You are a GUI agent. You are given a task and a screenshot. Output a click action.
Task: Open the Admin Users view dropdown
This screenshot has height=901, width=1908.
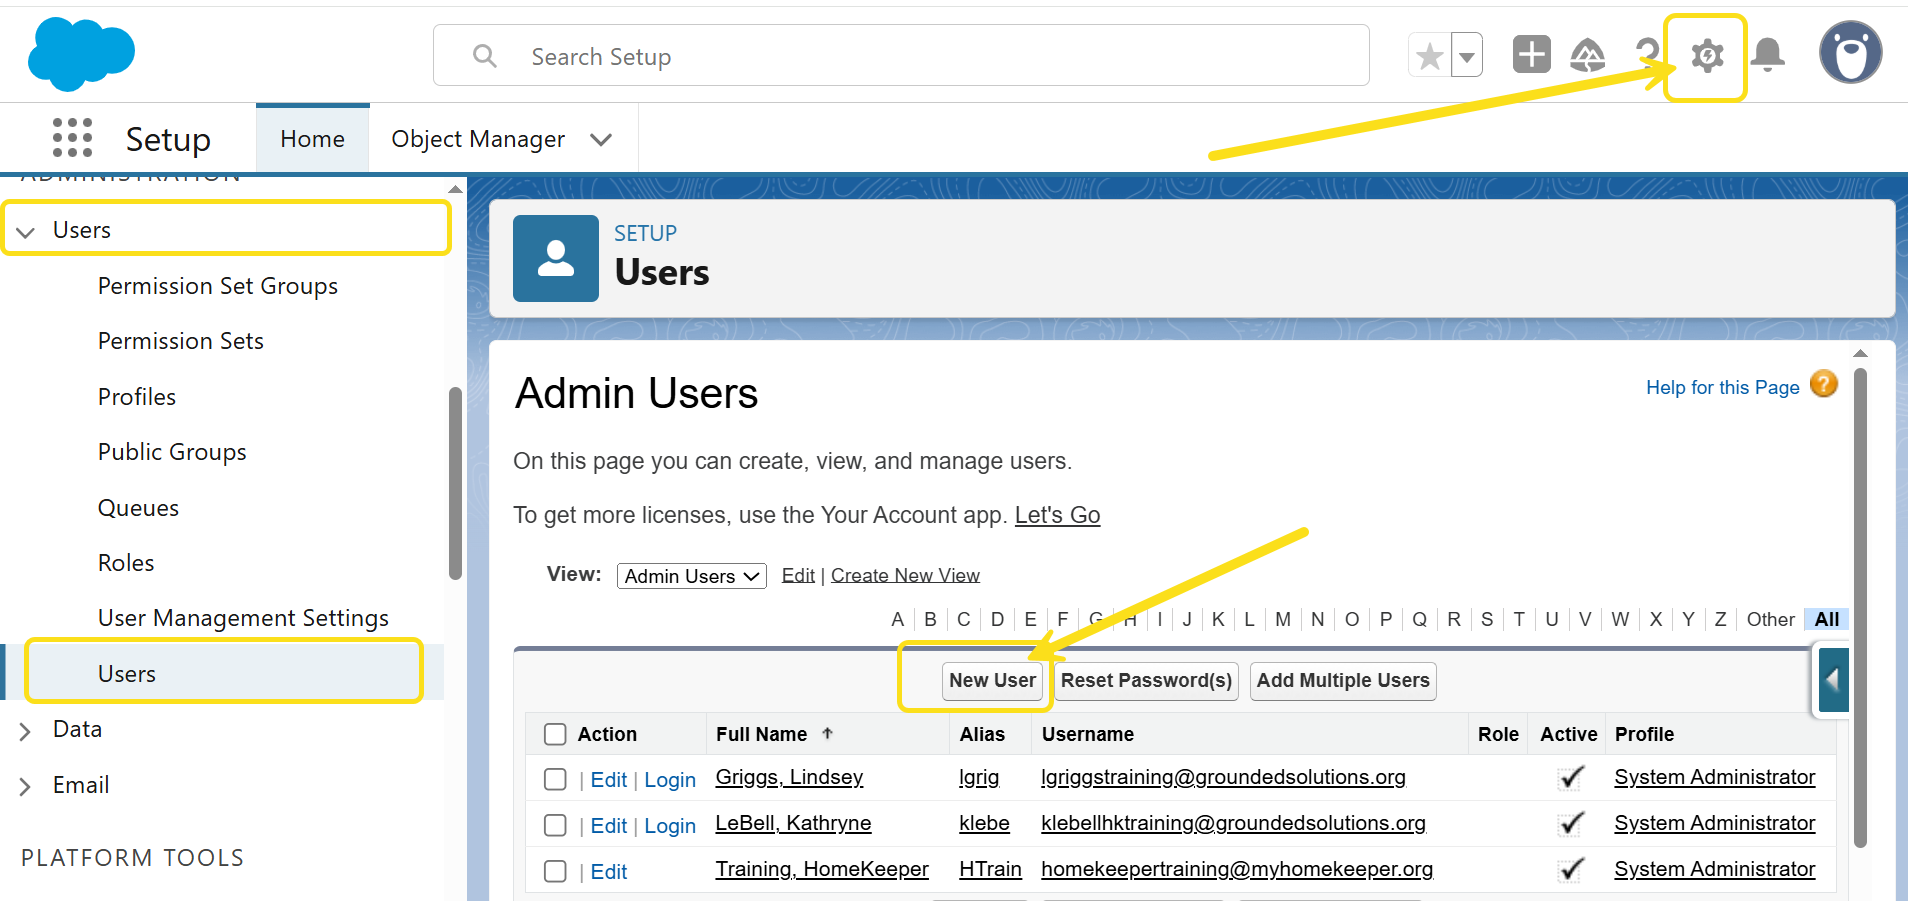click(691, 576)
